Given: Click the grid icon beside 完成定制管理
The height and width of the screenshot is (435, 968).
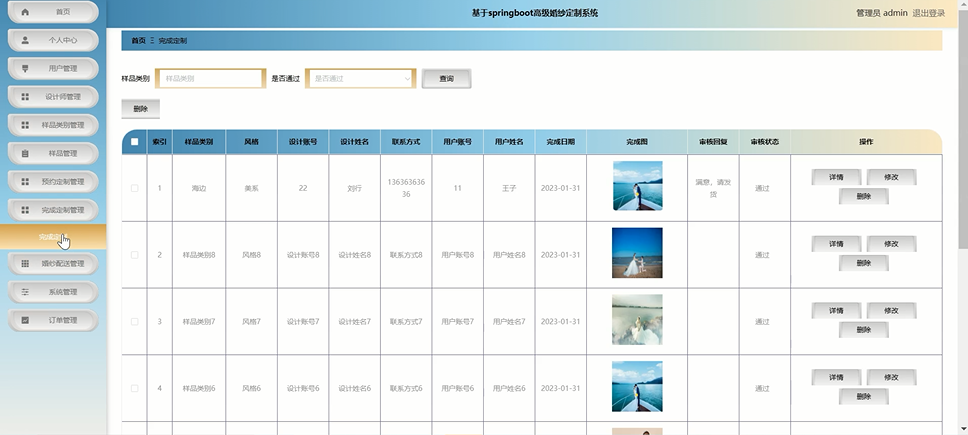Looking at the screenshot, I should point(25,210).
